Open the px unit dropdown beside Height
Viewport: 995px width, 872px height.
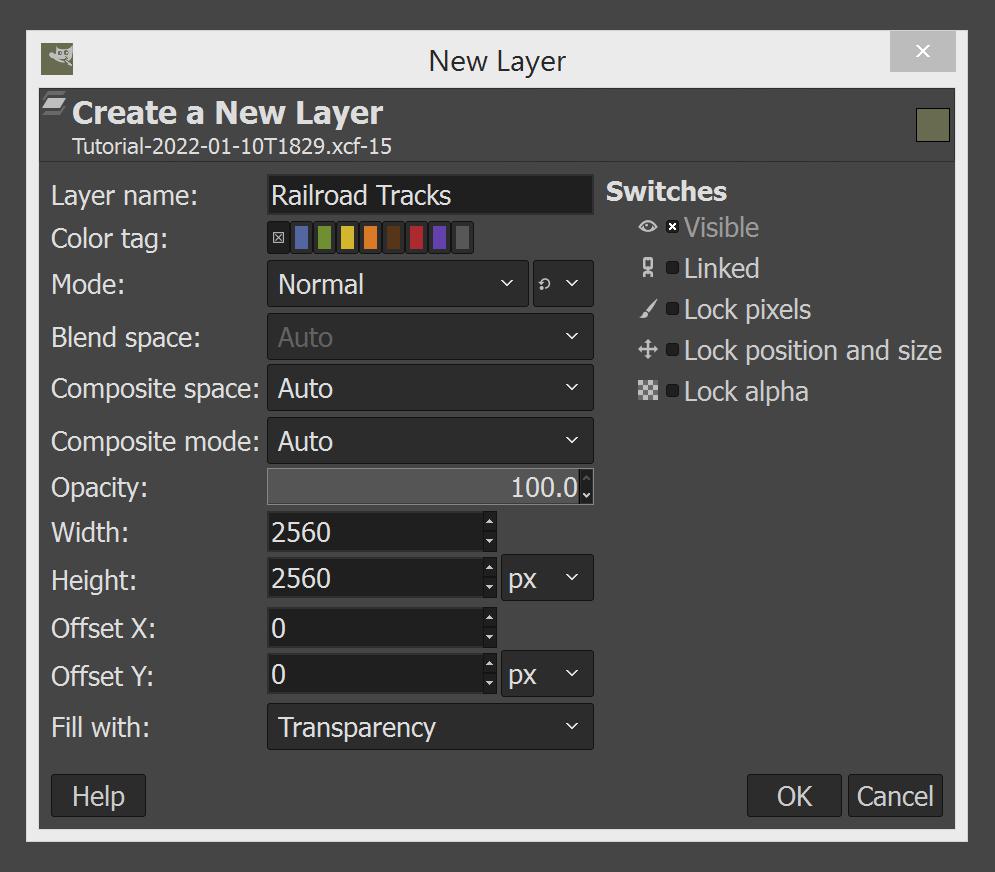547,578
